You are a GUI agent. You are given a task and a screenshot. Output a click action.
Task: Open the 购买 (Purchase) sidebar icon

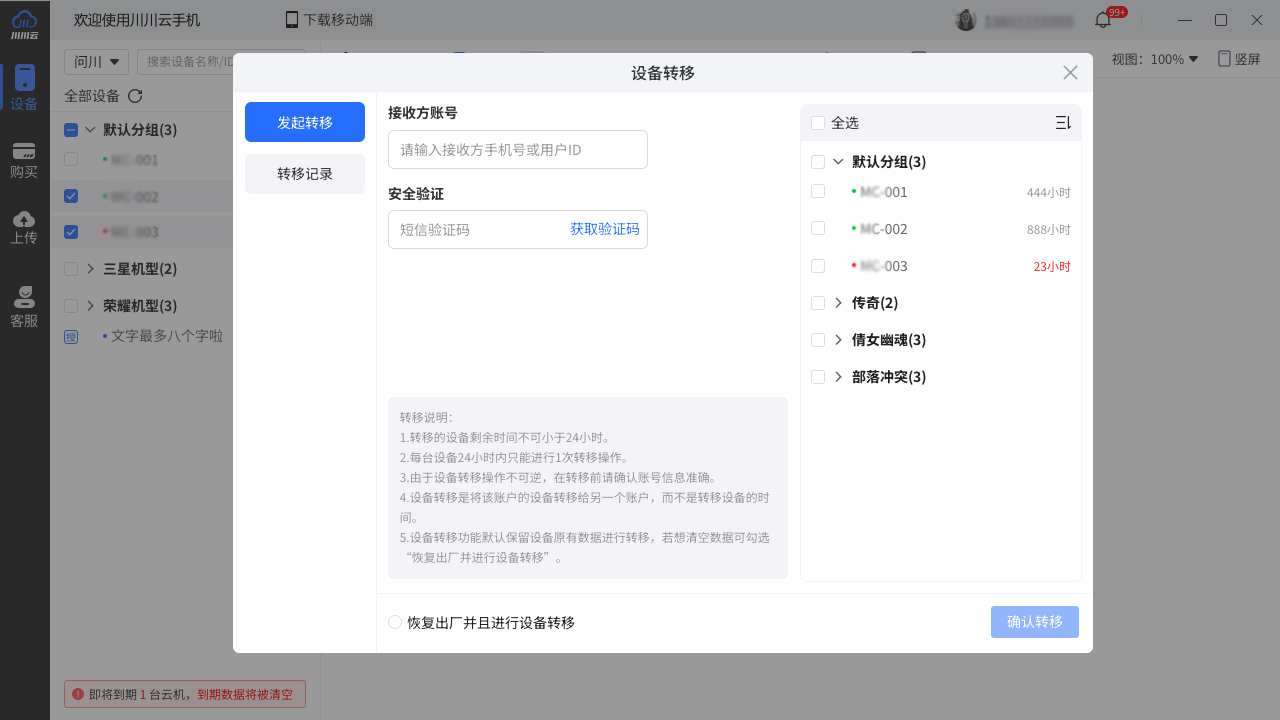[24, 160]
